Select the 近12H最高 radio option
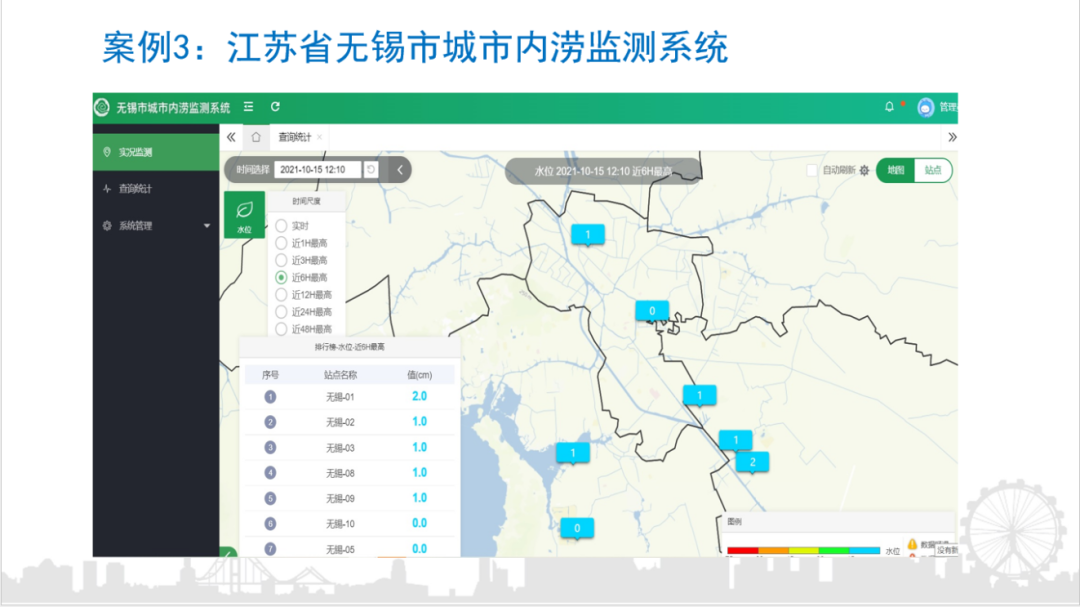 pos(281,295)
